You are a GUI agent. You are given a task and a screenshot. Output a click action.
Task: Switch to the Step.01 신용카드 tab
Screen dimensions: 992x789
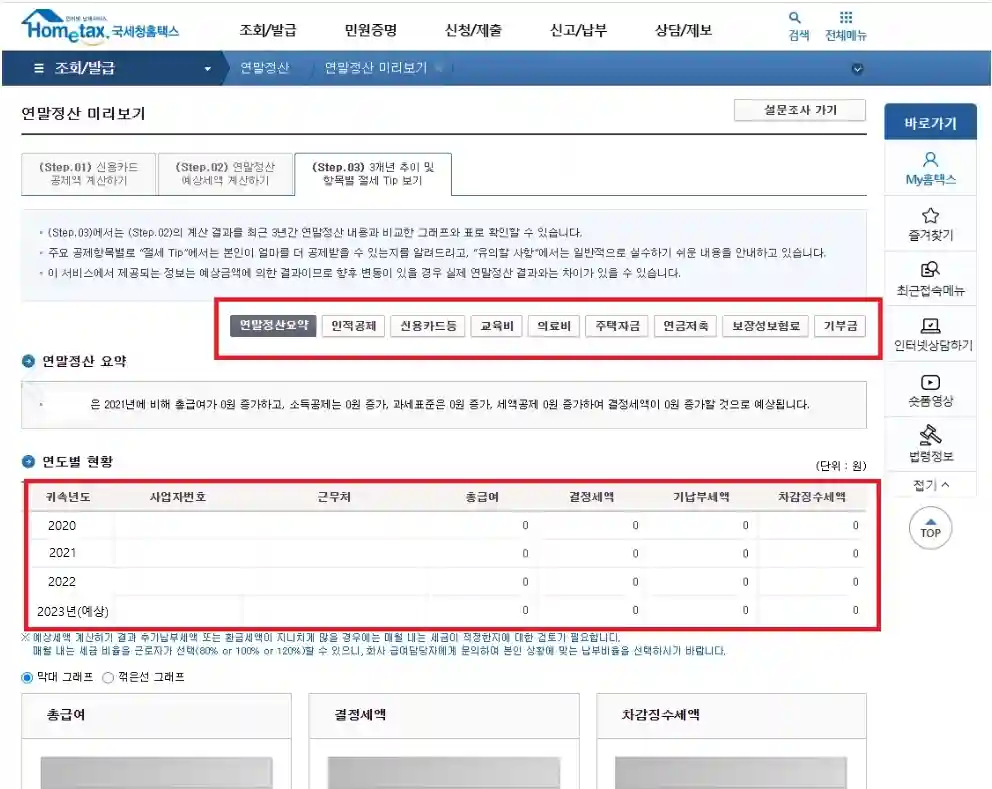click(x=88, y=172)
